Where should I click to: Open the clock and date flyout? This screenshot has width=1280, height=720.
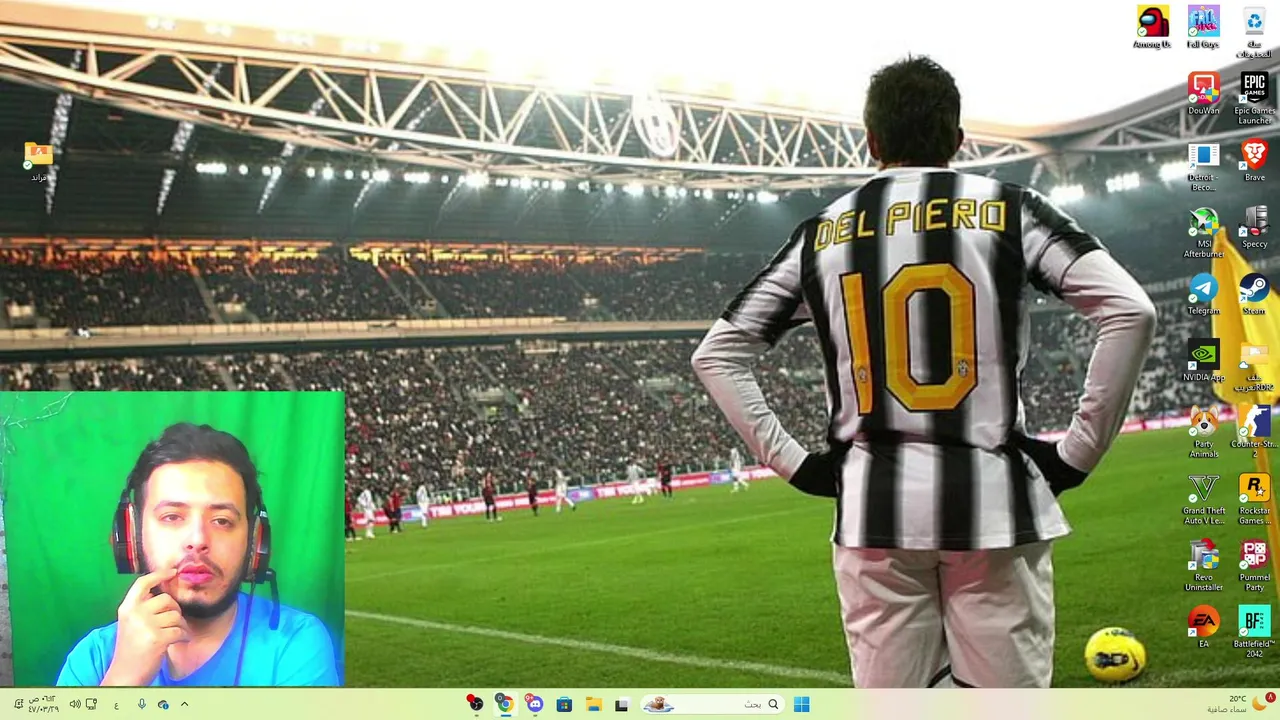[x=43, y=704]
